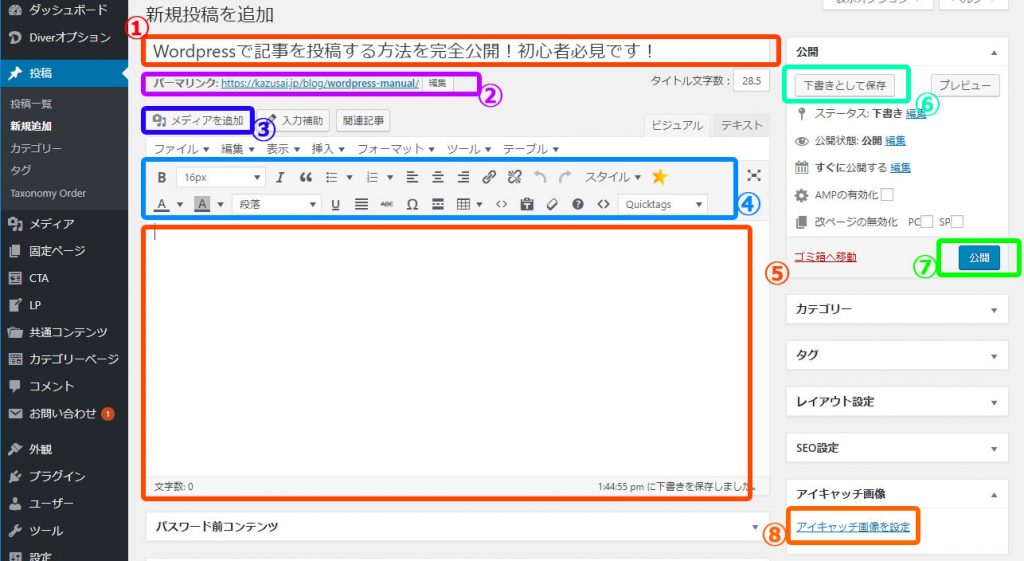Viewport: 1024px width, 561px height.
Task: Open the 挿入 editor menu
Action: [327, 149]
